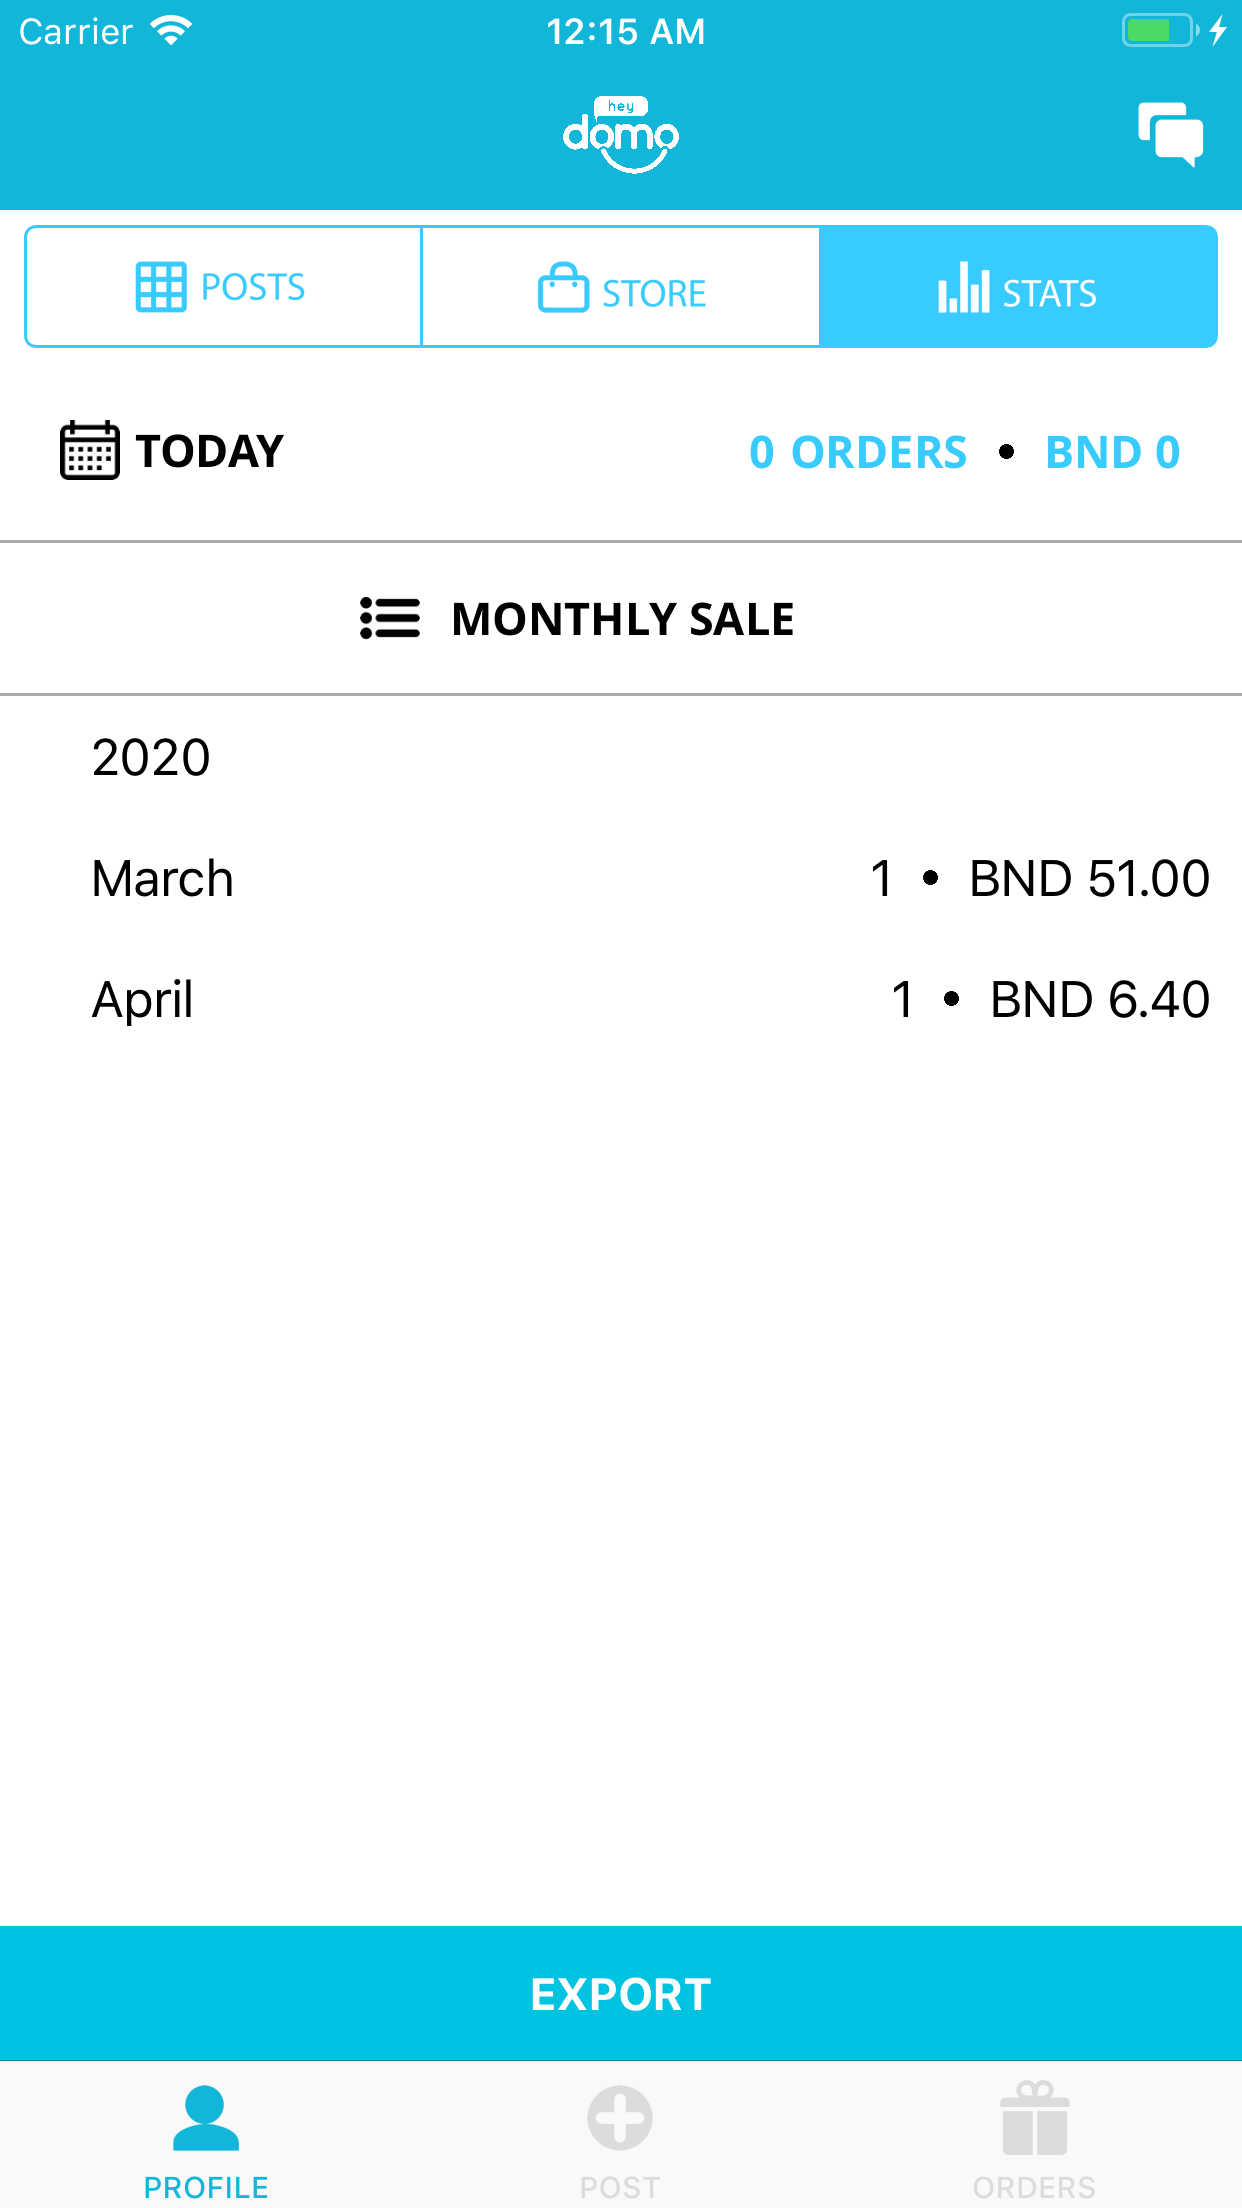Image resolution: width=1242 pixels, height=2208 pixels.
Task: Open the gift box Orders icon
Action: 1035,2118
